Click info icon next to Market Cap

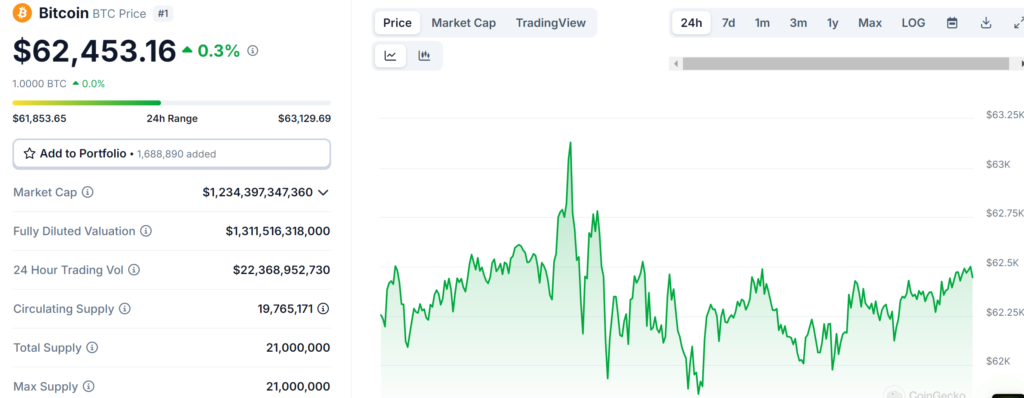(x=88, y=192)
